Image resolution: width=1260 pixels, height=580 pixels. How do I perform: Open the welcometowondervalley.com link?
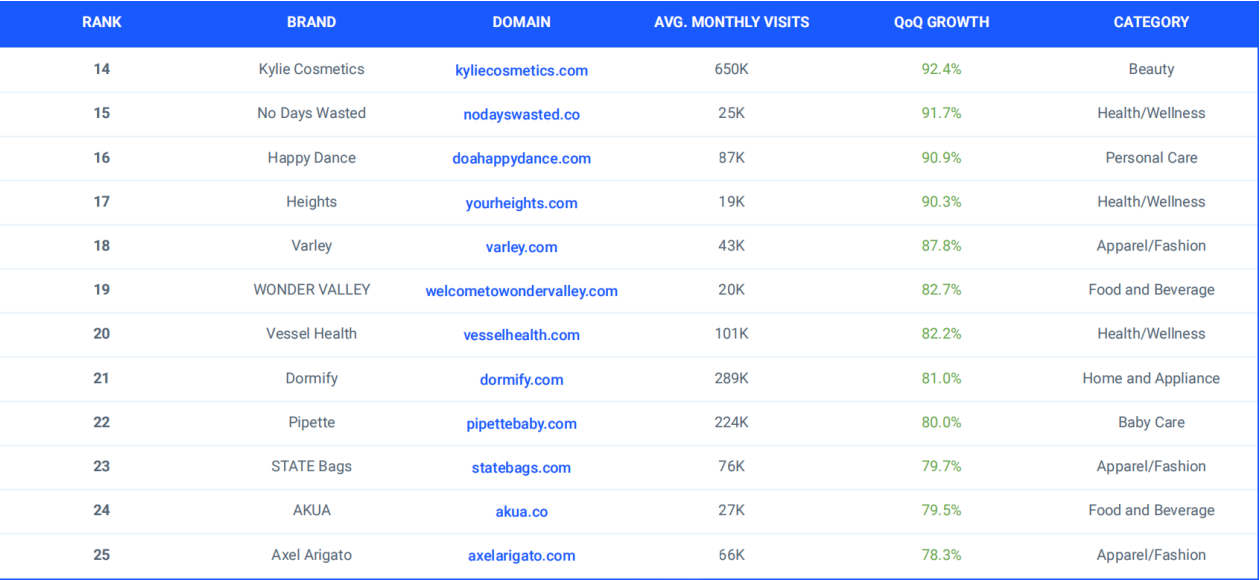521,291
